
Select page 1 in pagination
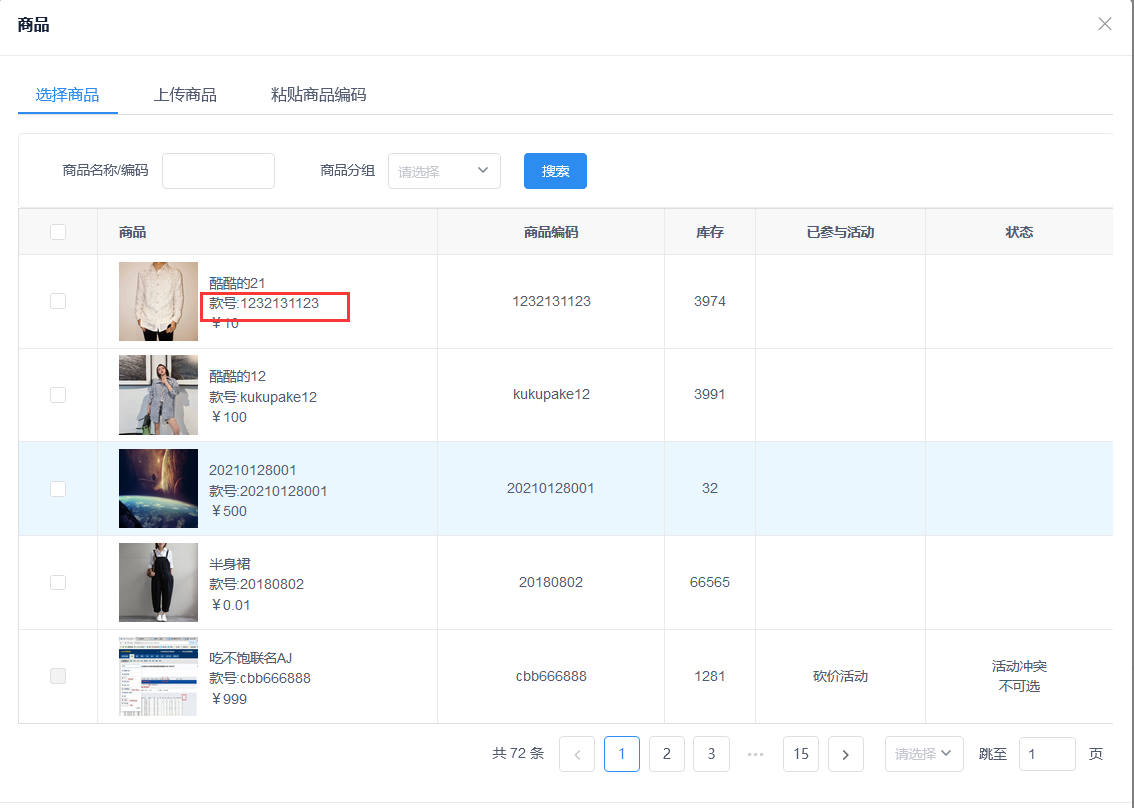pyautogui.click(x=622, y=754)
